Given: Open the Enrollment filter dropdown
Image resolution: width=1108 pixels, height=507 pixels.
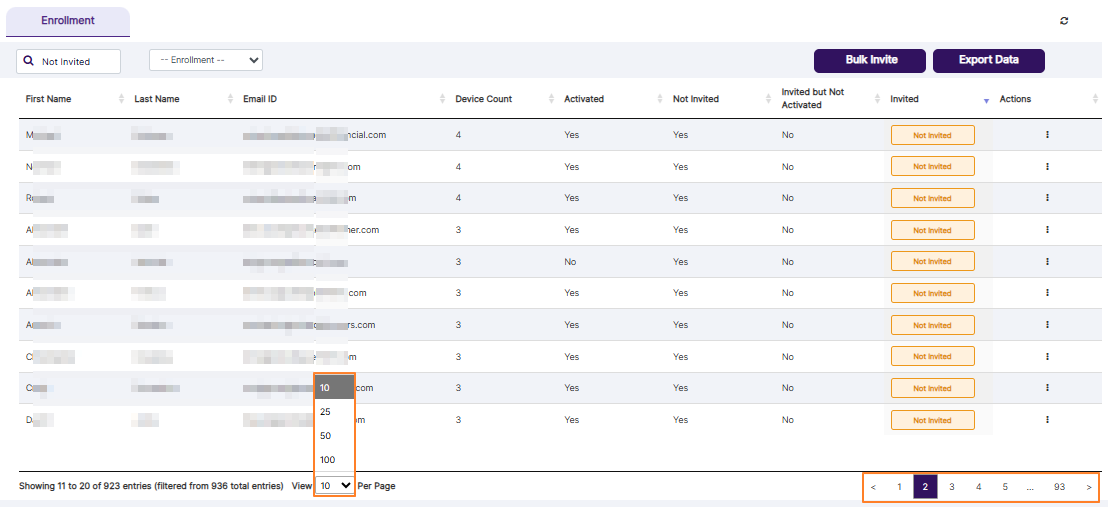Looking at the screenshot, I should click(206, 60).
